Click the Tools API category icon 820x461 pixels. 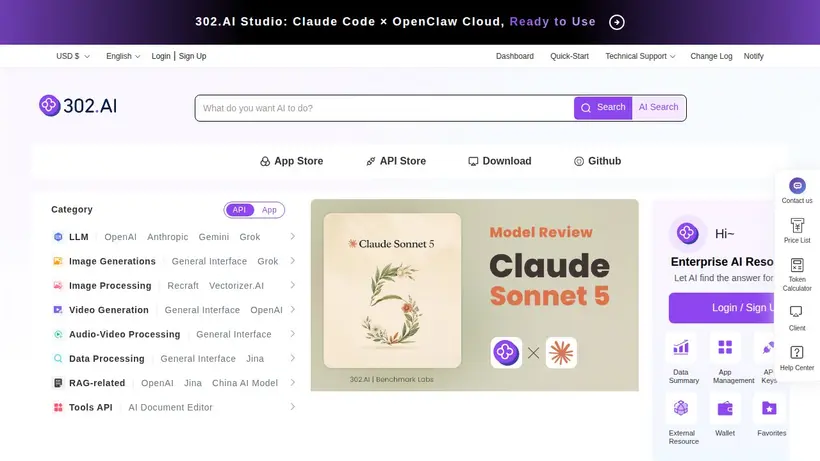pyautogui.click(x=58, y=407)
